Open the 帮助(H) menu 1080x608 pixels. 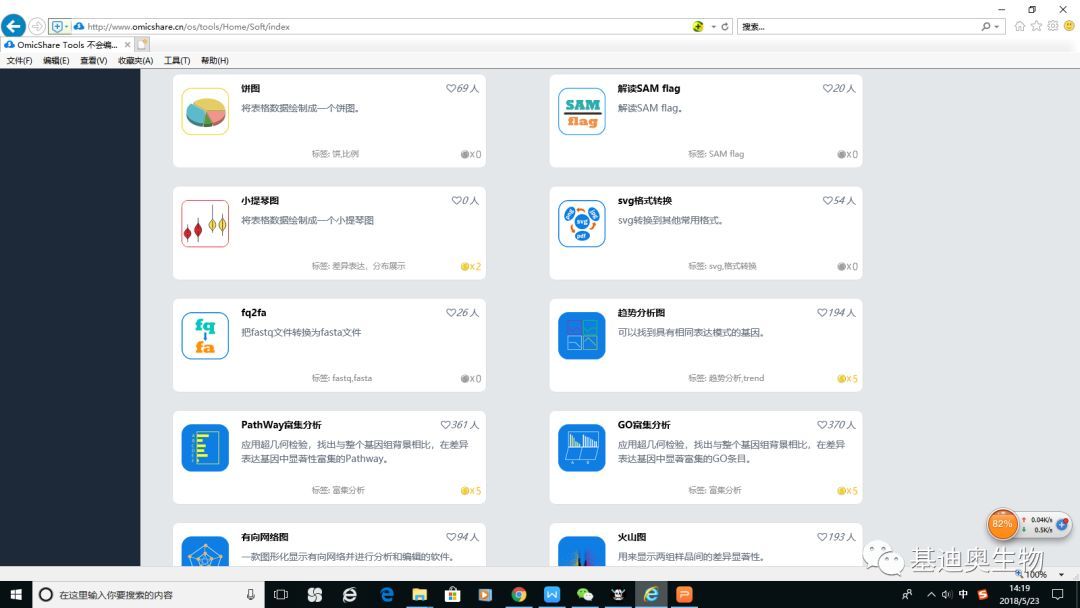pyautogui.click(x=215, y=61)
